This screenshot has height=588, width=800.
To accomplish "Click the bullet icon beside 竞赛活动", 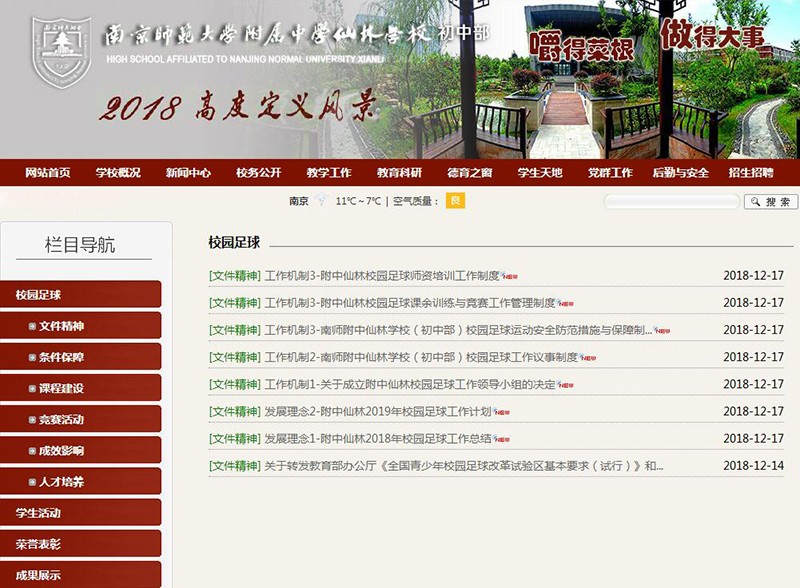I will tap(32, 420).
